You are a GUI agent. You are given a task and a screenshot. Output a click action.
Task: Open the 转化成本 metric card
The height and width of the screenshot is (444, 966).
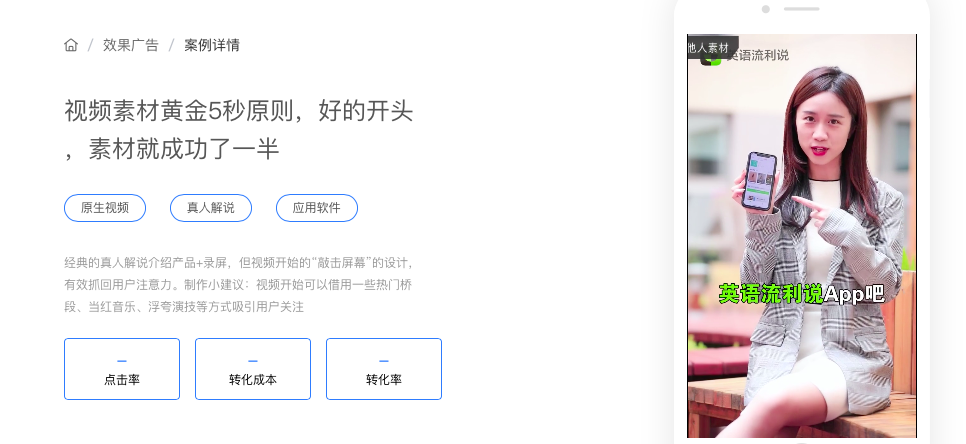pyautogui.click(x=253, y=369)
